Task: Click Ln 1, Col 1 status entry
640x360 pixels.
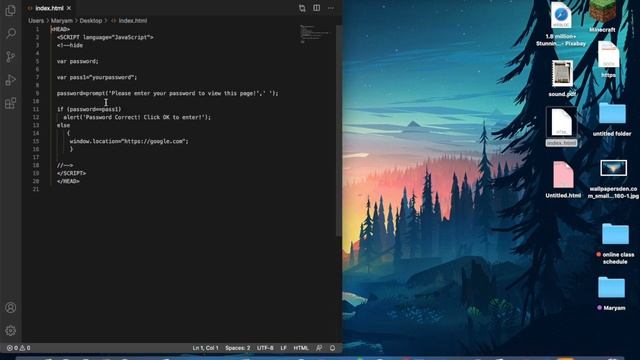Action: (205, 348)
